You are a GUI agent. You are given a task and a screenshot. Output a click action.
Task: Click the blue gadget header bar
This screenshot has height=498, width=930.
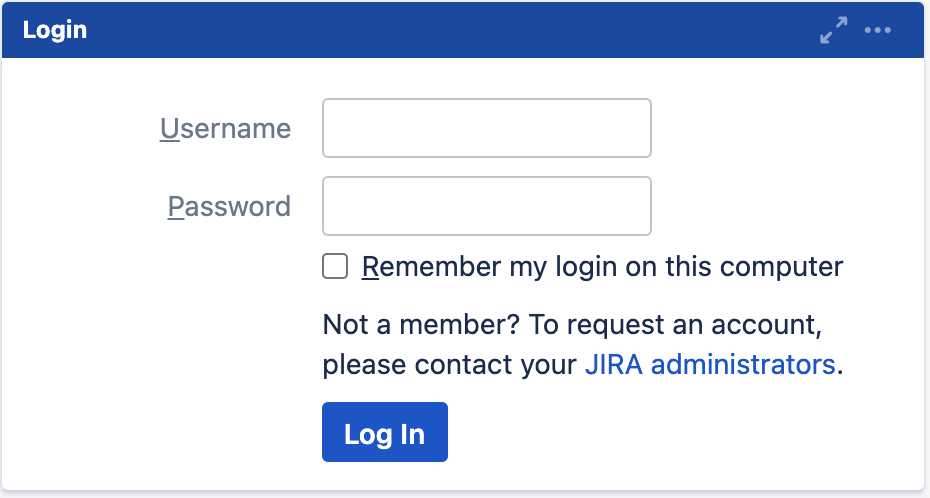coord(450,30)
